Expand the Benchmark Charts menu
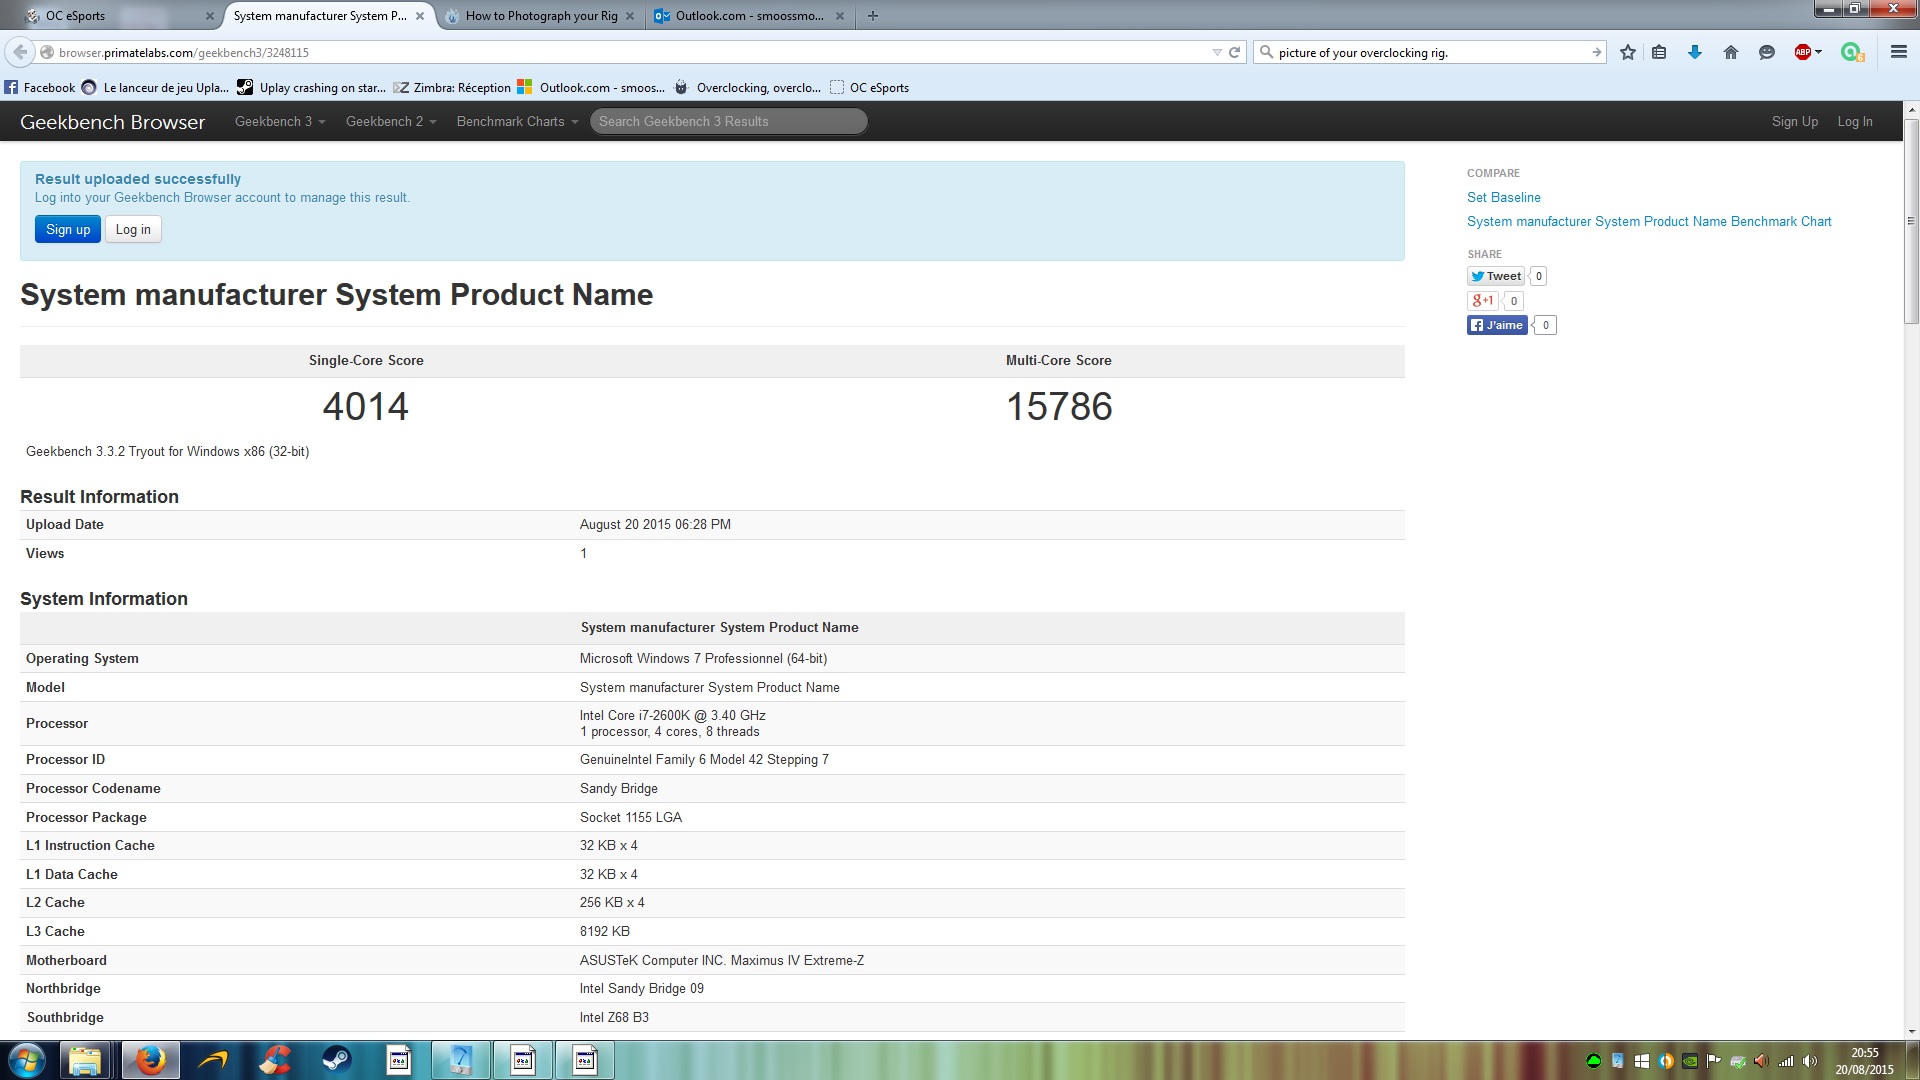The image size is (1920, 1080). [517, 121]
